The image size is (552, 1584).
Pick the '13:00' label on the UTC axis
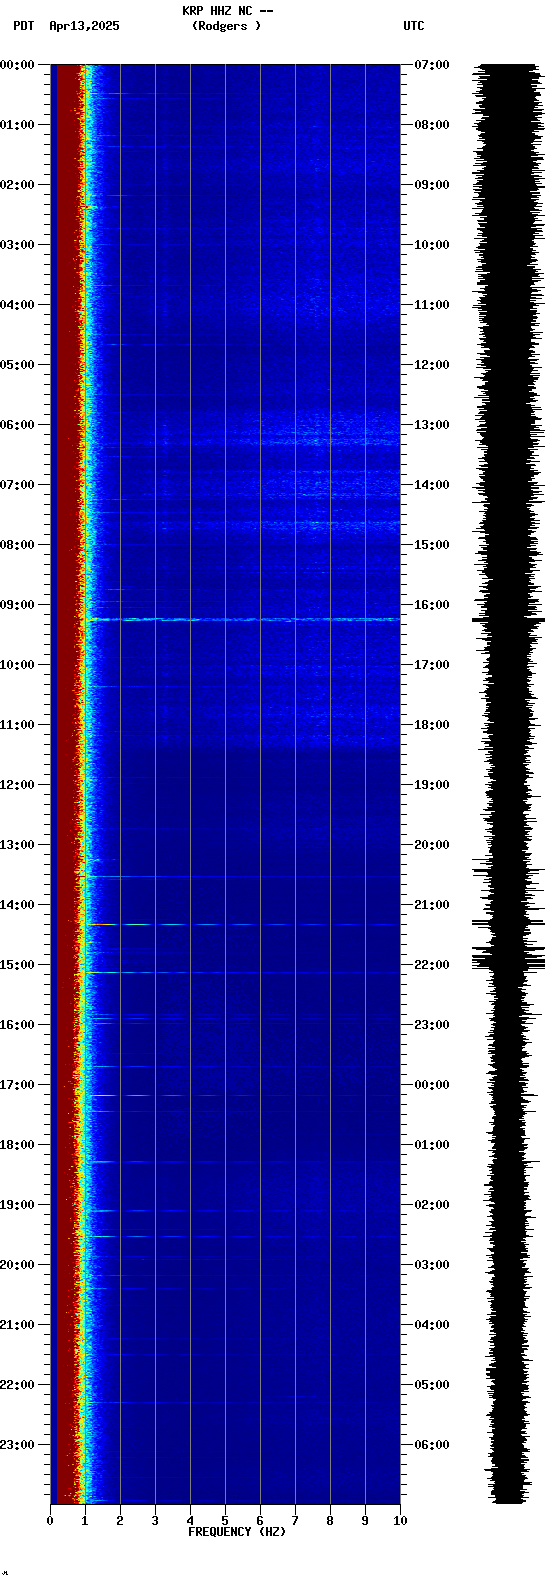tap(432, 425)
